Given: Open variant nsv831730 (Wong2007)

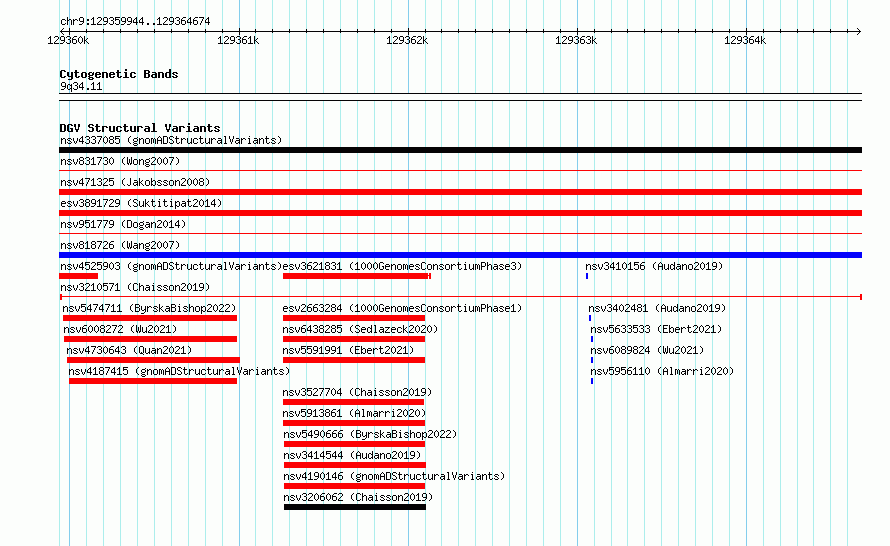Looking at the screenshot, I should 120,161.
